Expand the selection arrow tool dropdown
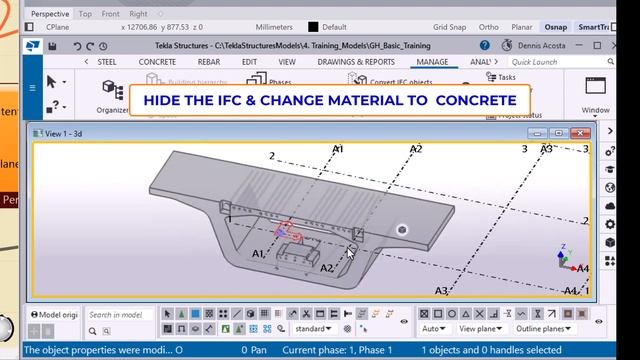Image resolution: width=640 pixels, height=360 pixels. click(64, 82)
